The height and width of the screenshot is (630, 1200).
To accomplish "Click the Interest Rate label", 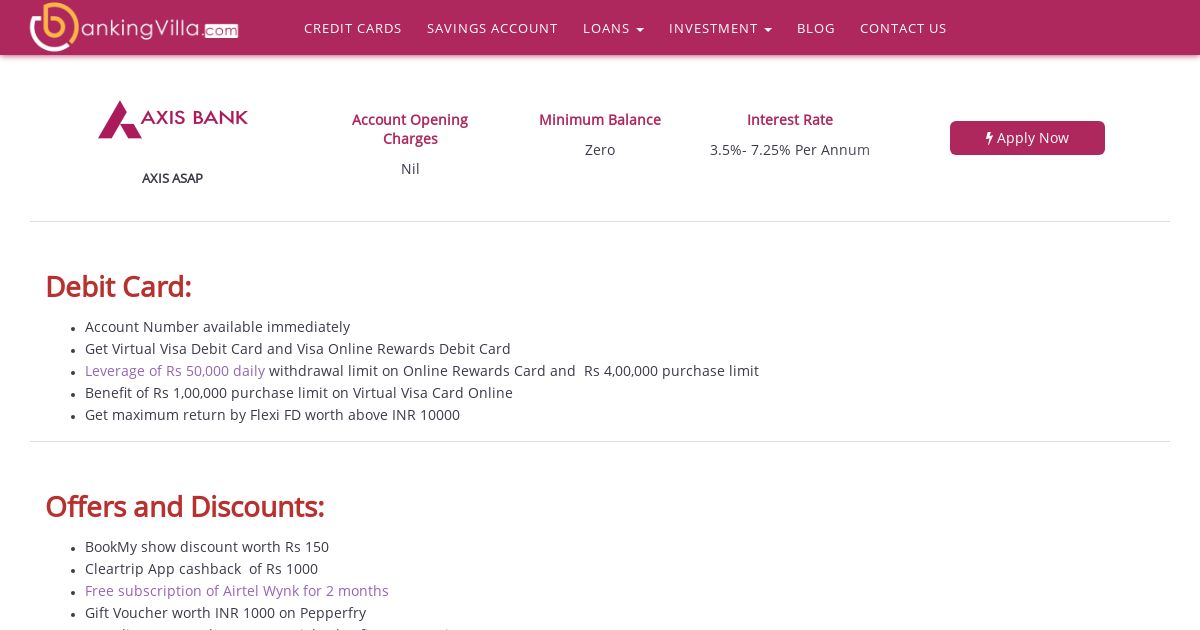I will (x=790, y=120).
